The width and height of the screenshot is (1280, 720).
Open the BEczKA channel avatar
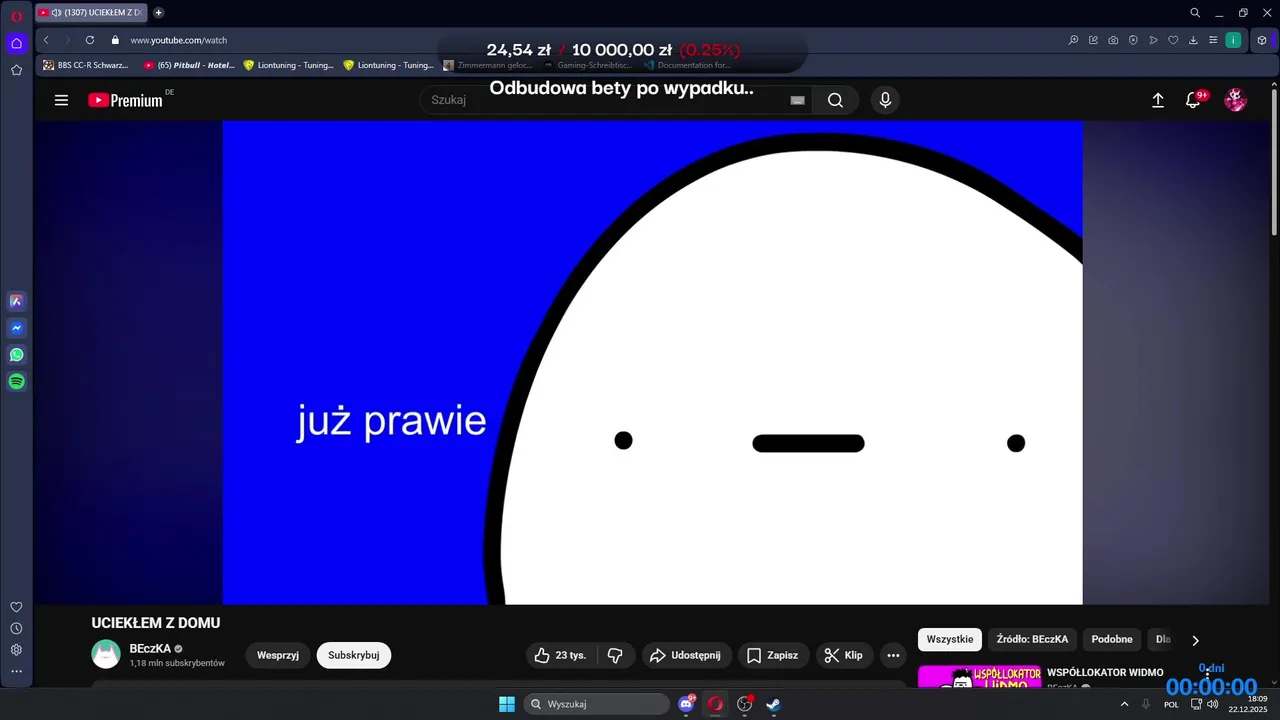106,654
